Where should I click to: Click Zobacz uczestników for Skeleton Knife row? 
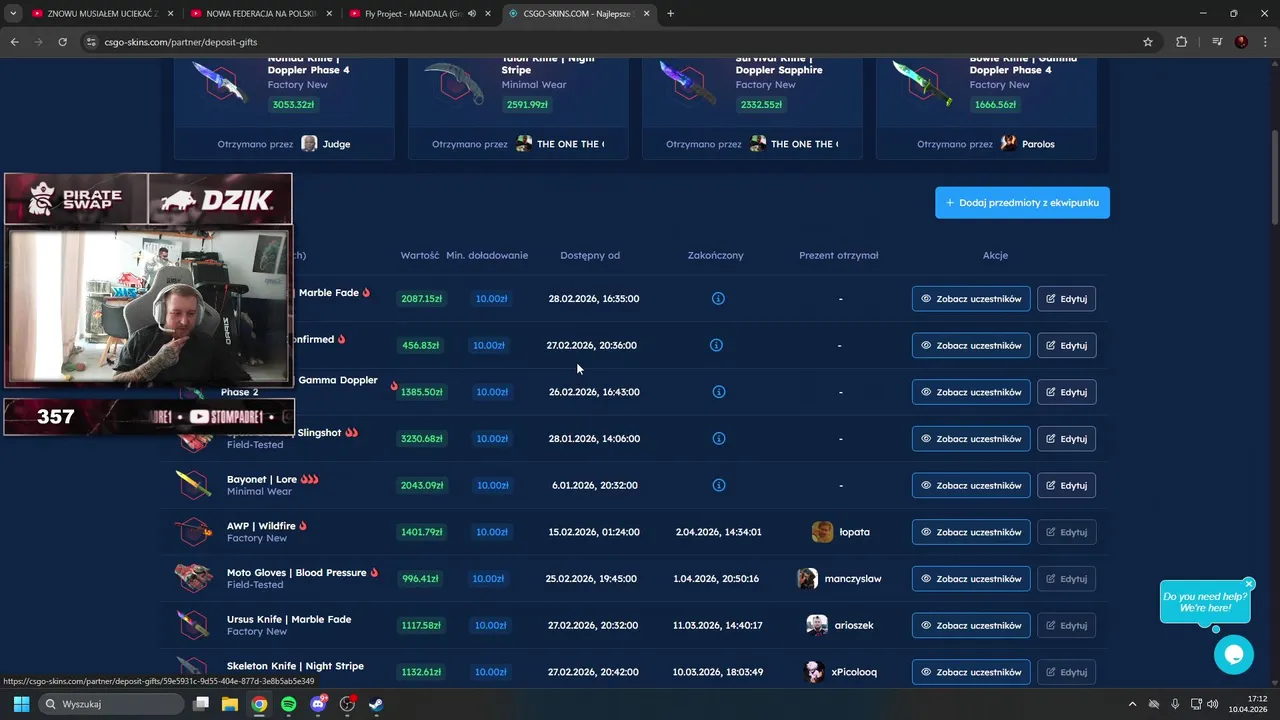click(x=971, y=672)
